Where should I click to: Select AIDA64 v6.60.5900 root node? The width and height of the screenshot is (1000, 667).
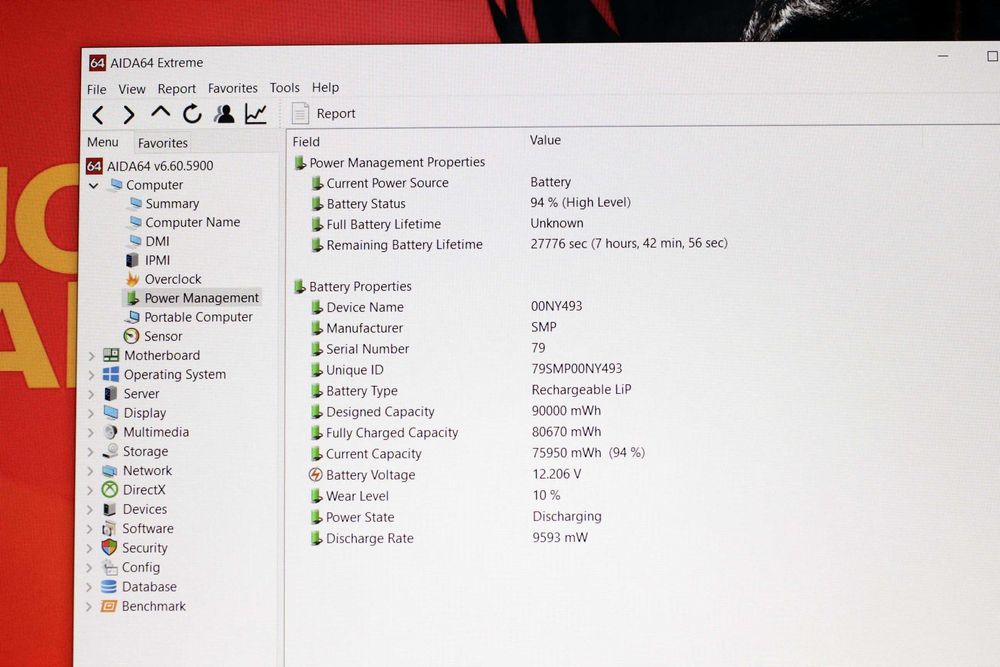pyautogui.click(x=150, y=166)
